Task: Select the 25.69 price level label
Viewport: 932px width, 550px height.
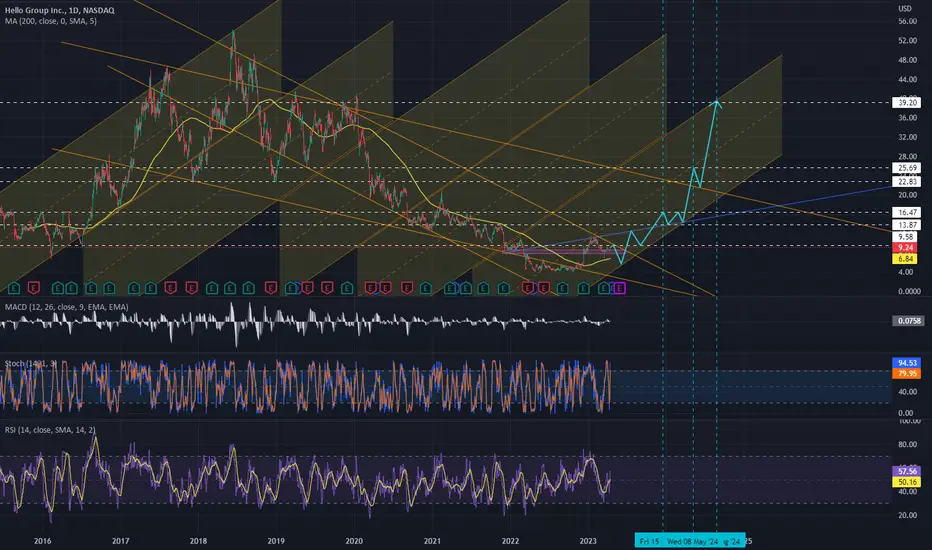Action: coord(906,168)
